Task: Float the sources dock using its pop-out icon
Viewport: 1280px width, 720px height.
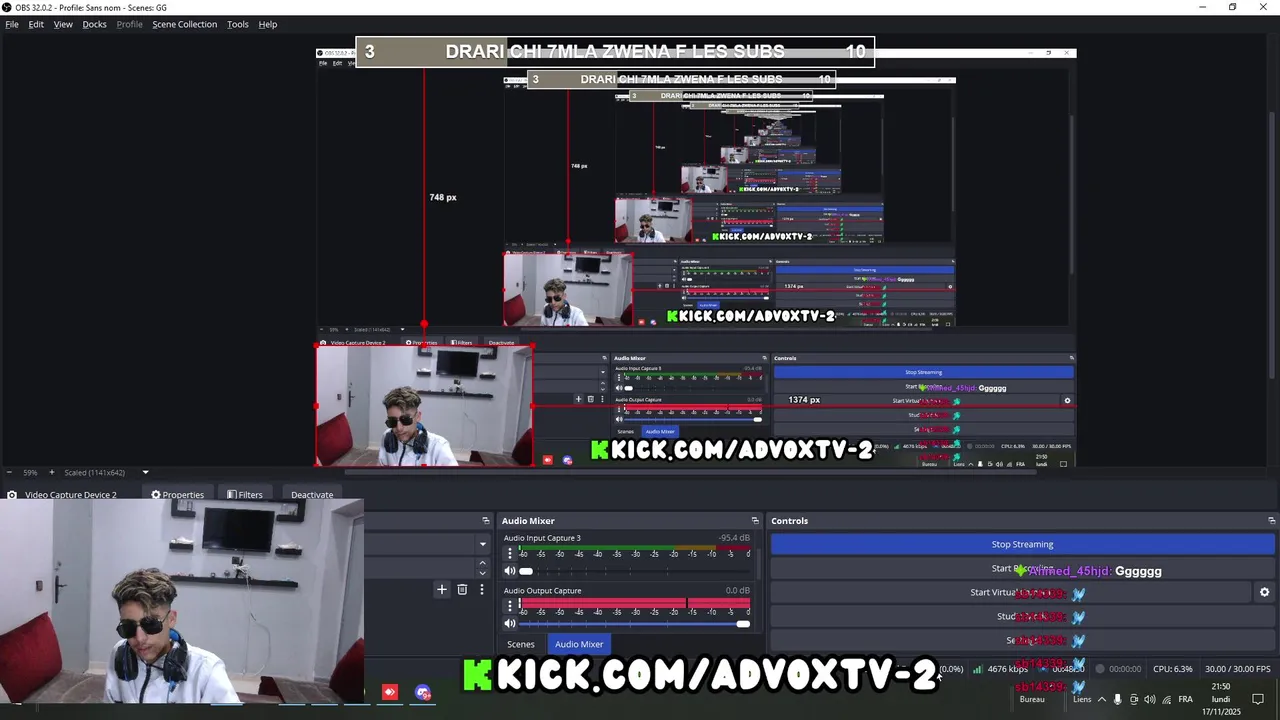Action: point(486,521)
